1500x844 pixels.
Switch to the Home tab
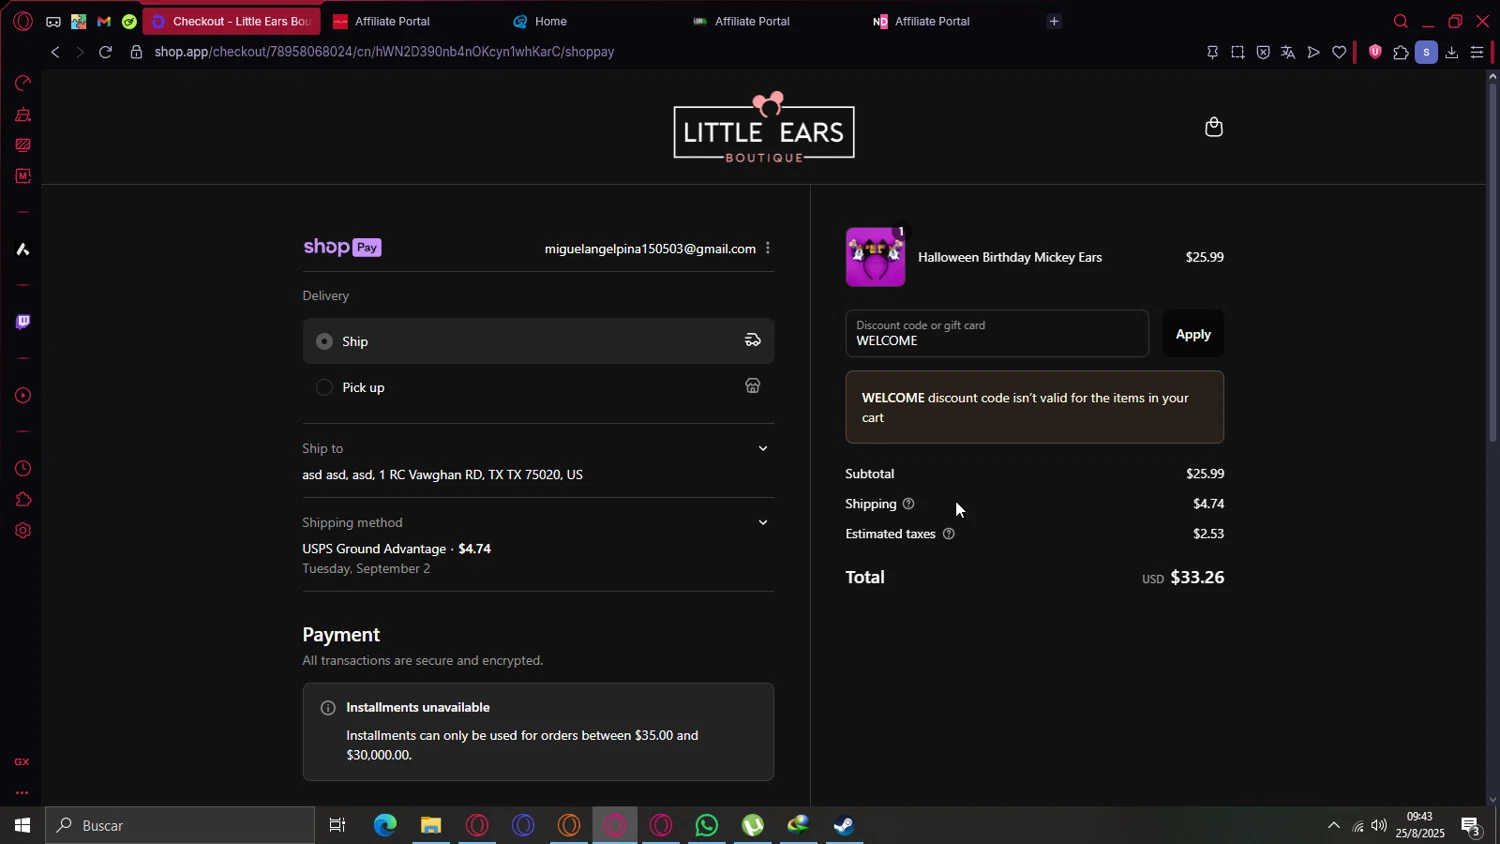point(592,21)
